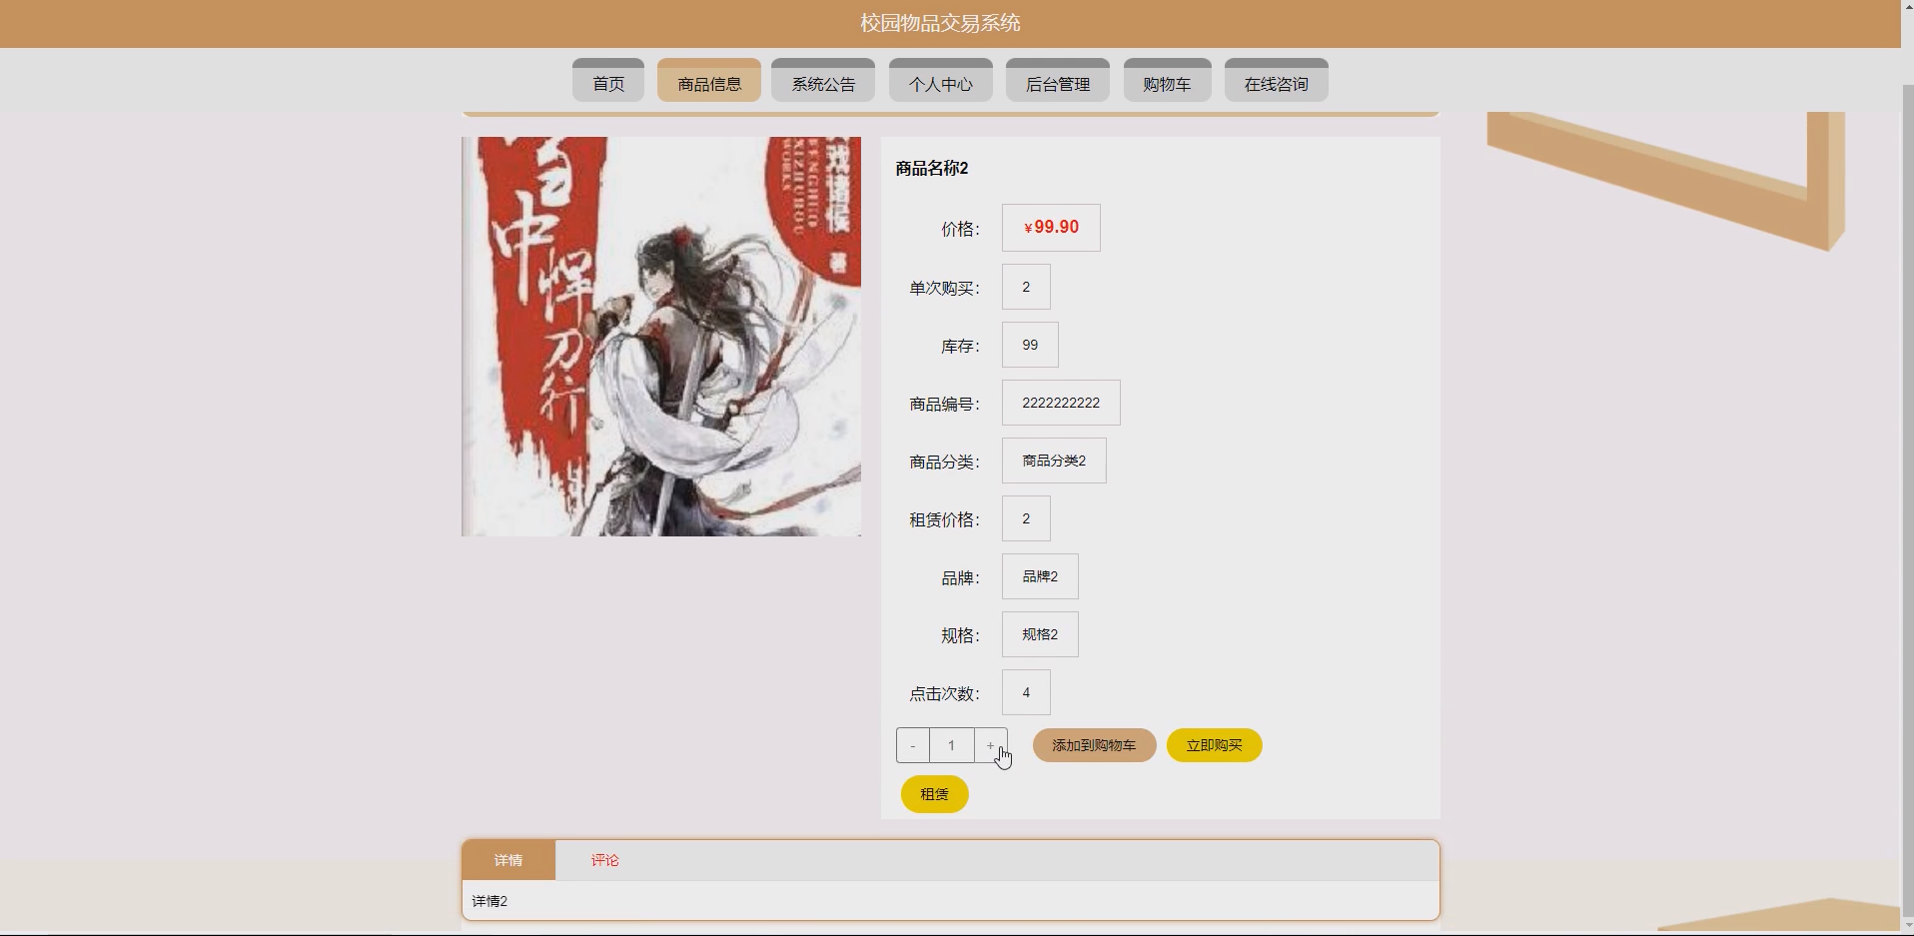Click the 库存 label
Viewport: 1914px width, 936px height.
960,346
